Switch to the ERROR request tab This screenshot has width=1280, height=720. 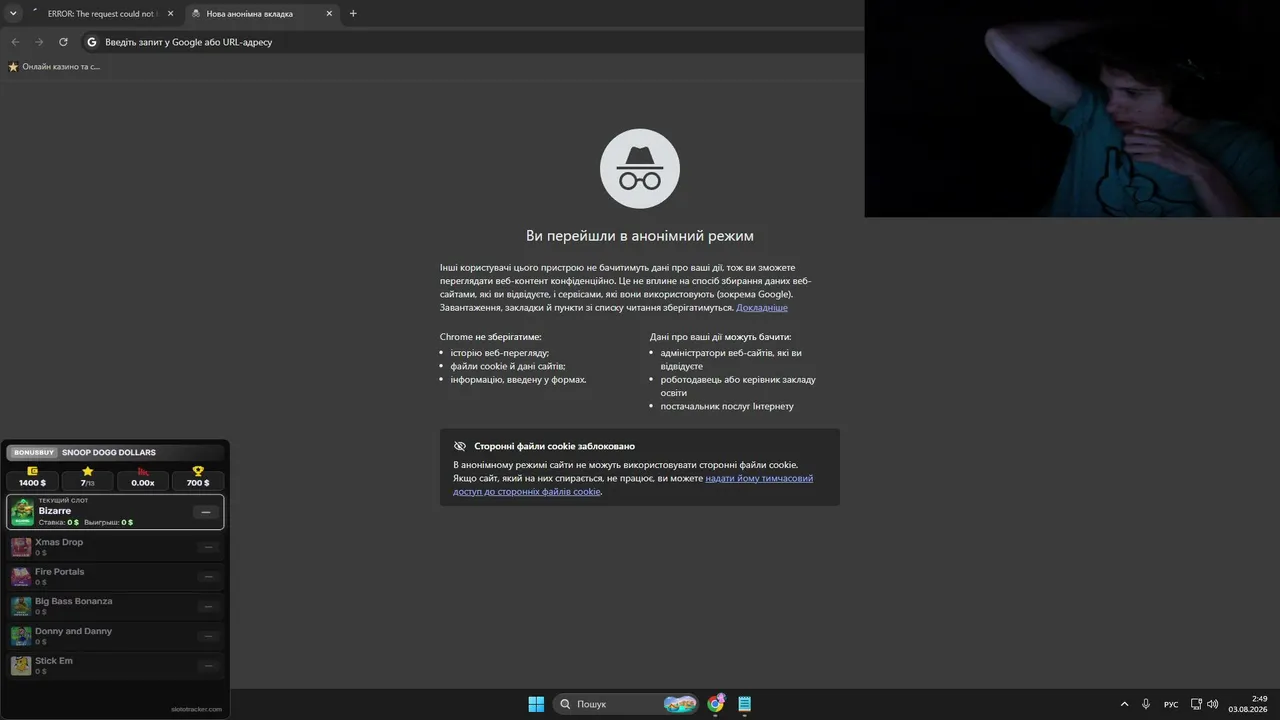(x=104, y=14)
